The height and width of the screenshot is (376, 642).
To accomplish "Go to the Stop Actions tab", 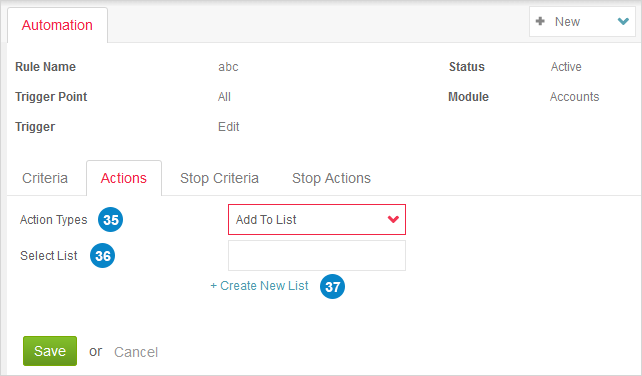I will click(331, 178).
